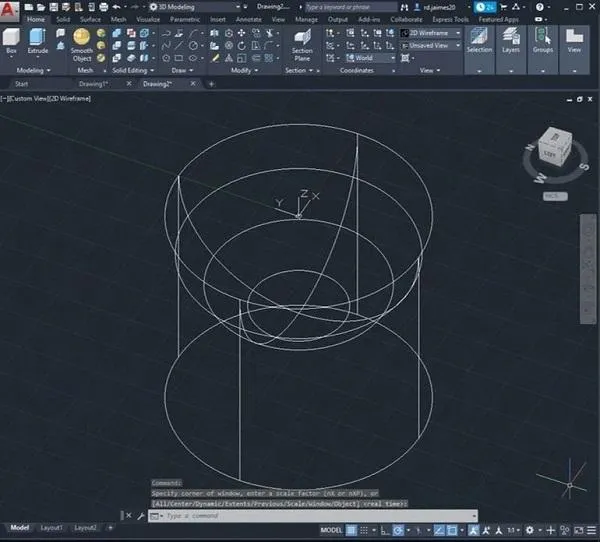600x542 pixels.
Task: Switch to the Visualize ribbon tab
Action: pyautogui.click(x=146, y=19)
